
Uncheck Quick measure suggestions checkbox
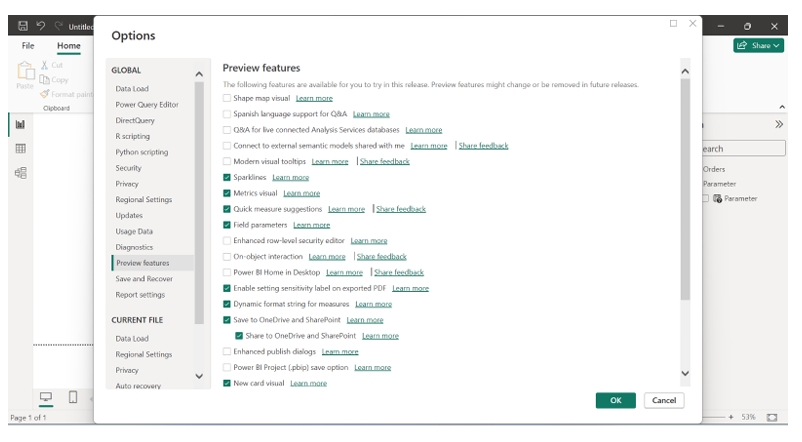tap(227, 209)
